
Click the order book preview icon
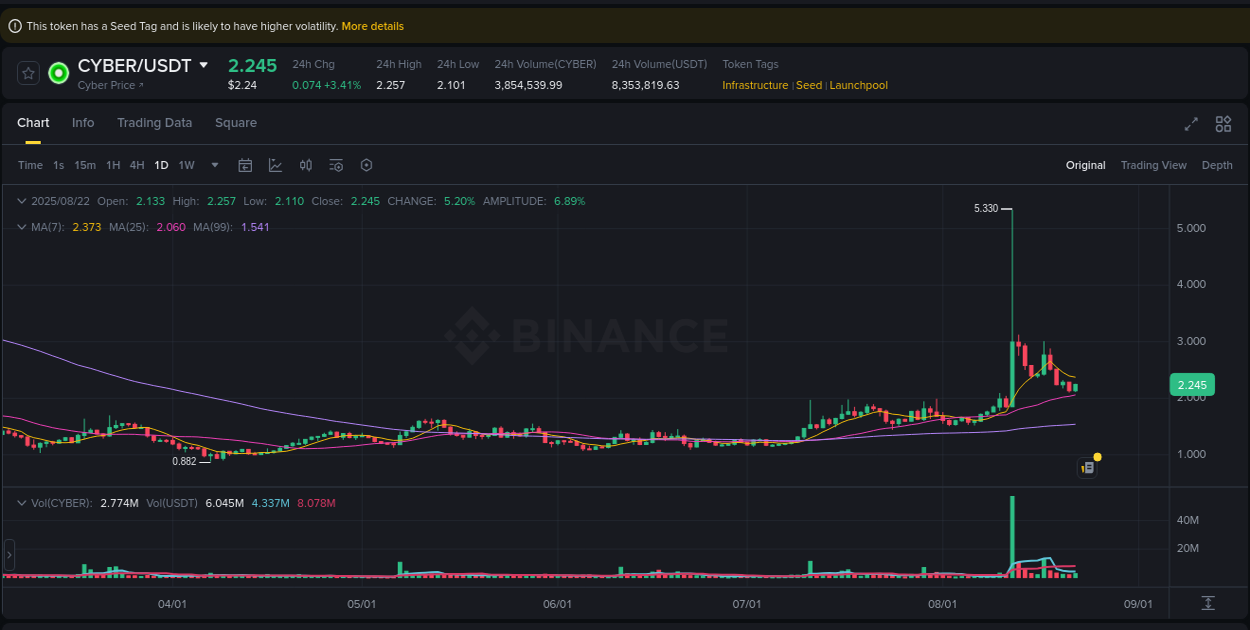pos(1087,467)
